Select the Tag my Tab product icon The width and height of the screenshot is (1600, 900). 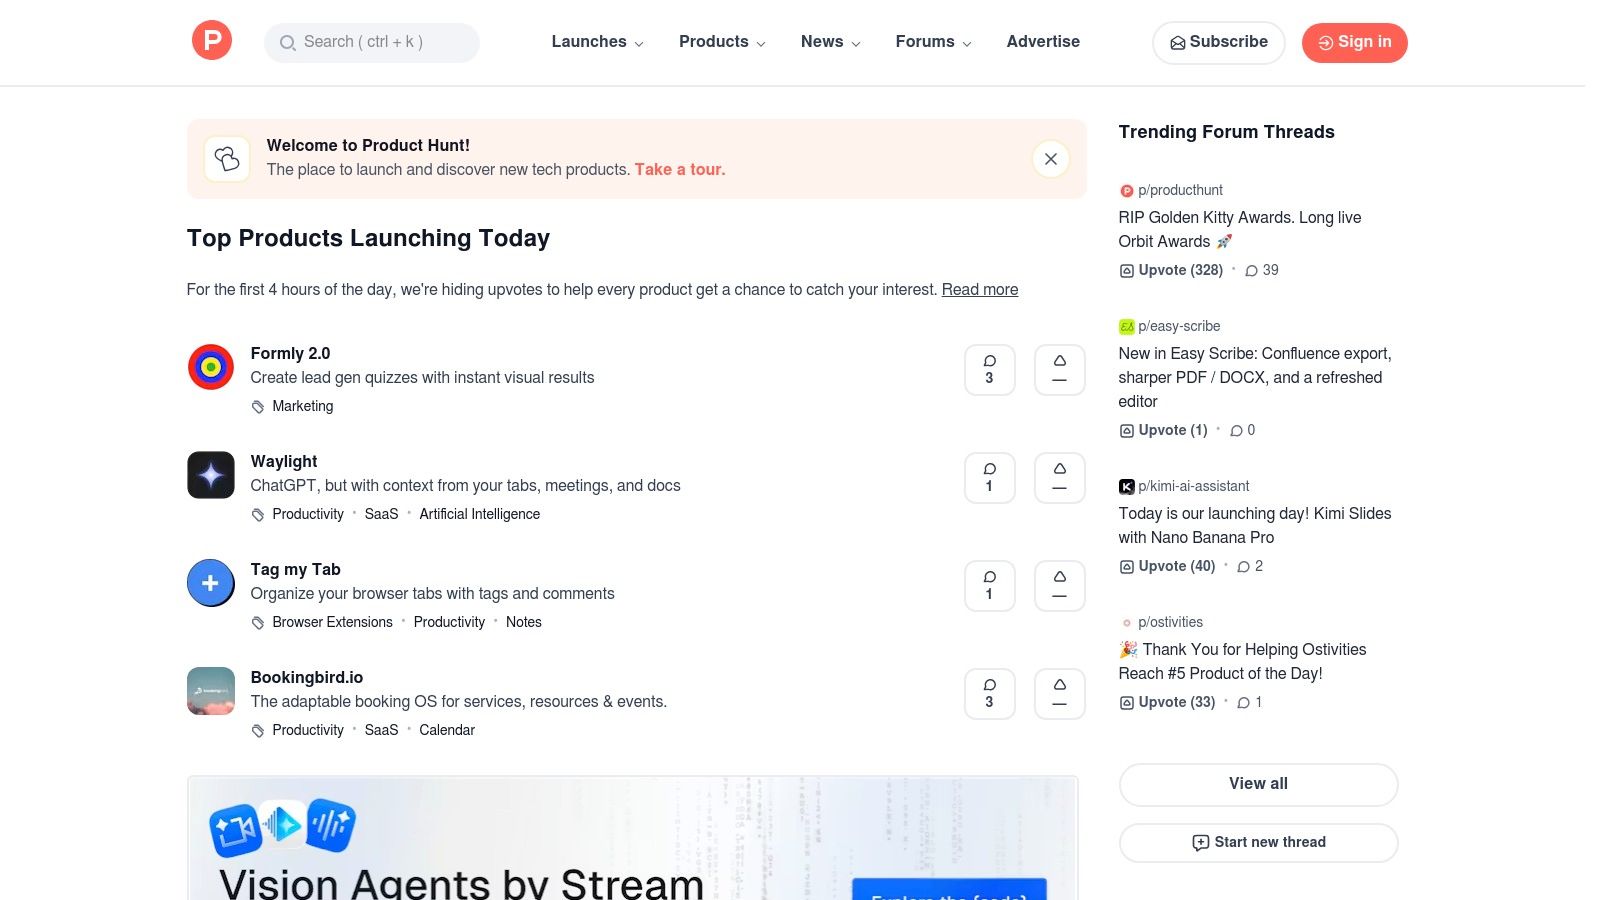(x=210, y=583)
